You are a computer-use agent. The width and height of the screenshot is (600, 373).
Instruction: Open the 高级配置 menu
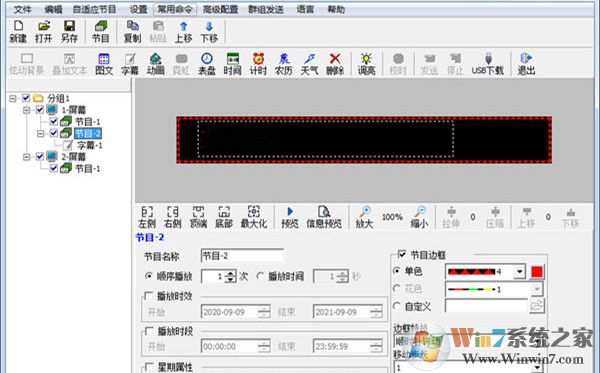(220, 9)
